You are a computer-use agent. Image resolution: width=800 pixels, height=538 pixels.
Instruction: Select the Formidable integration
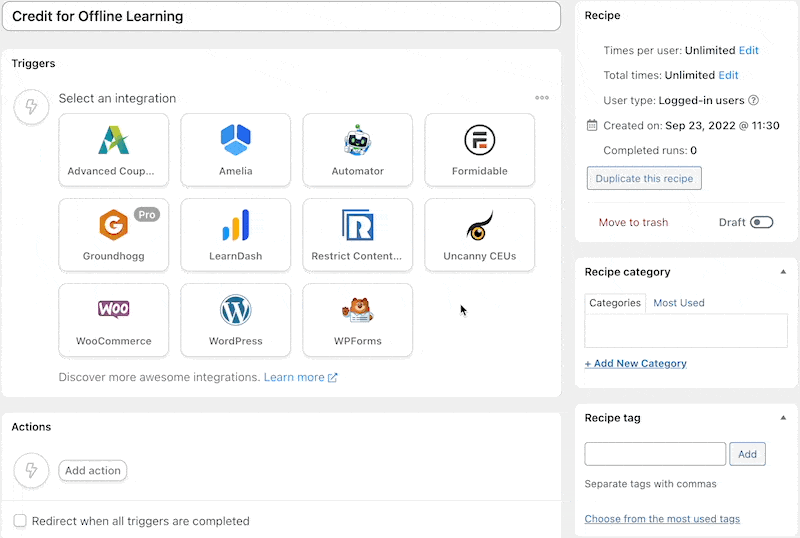point(479,150)
